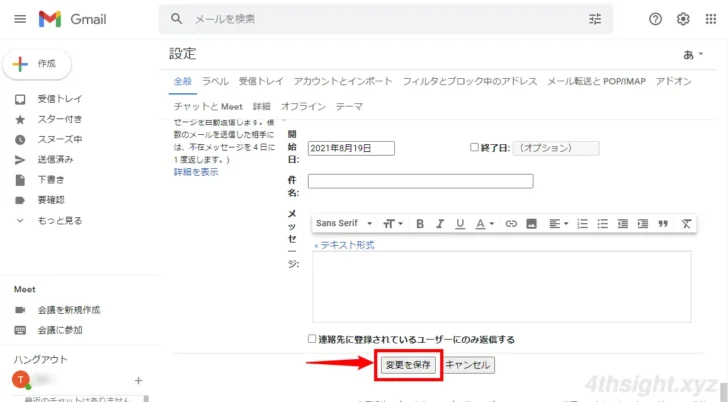Switch to フィルタとブロック中のアドレス tab

pos(469,81)
